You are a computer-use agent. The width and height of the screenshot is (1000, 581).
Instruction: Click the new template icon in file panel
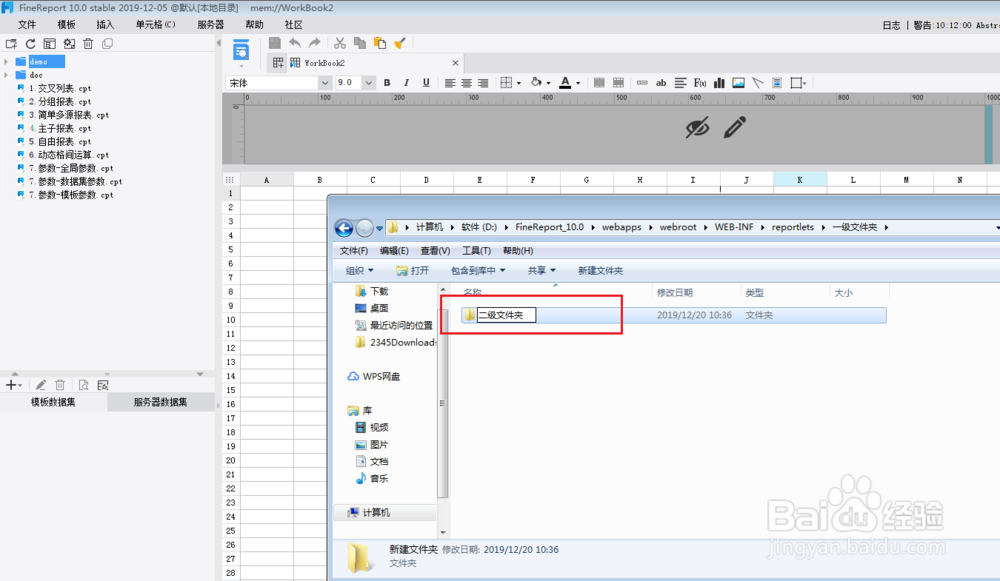pyautogui.click(x=11, y=44)
